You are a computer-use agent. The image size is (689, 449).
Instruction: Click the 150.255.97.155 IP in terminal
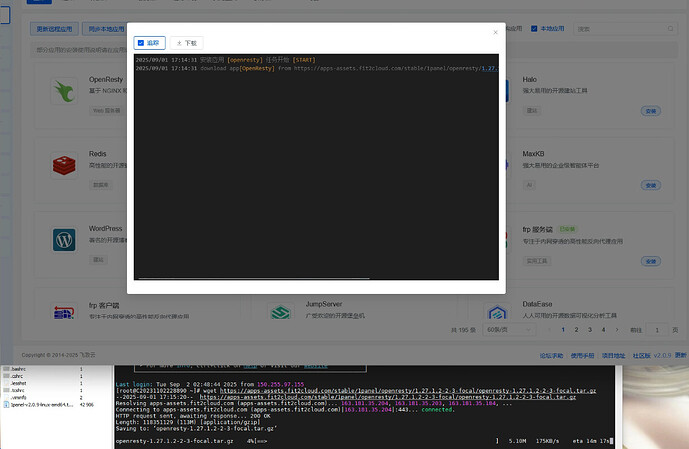[280, 384]
